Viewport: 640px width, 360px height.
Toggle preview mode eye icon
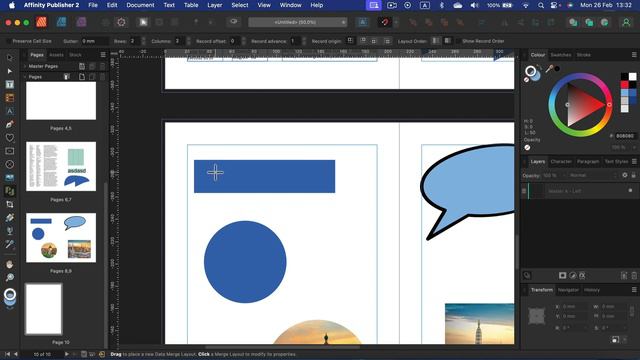(234, 22)
